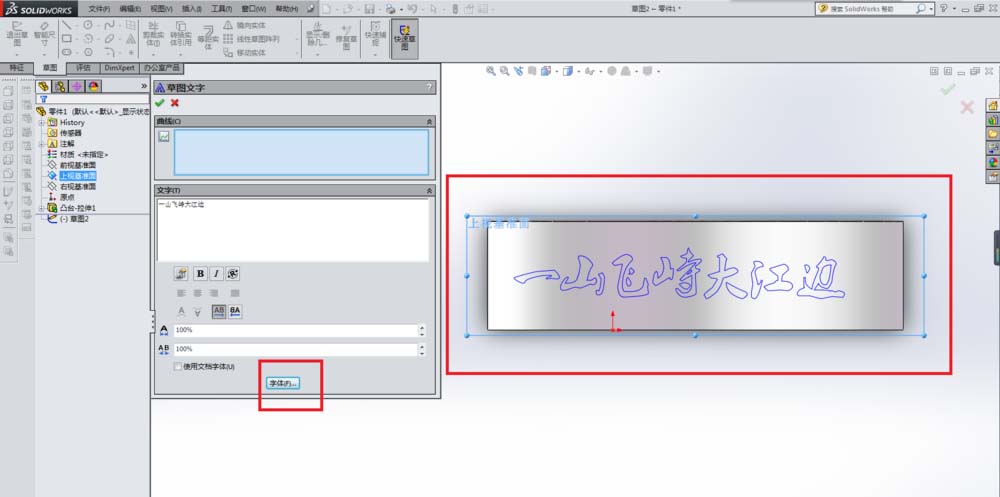Click the center align text icon
Image resolution: width=1000 pixels, height=497 pixels.
[198, 293]
